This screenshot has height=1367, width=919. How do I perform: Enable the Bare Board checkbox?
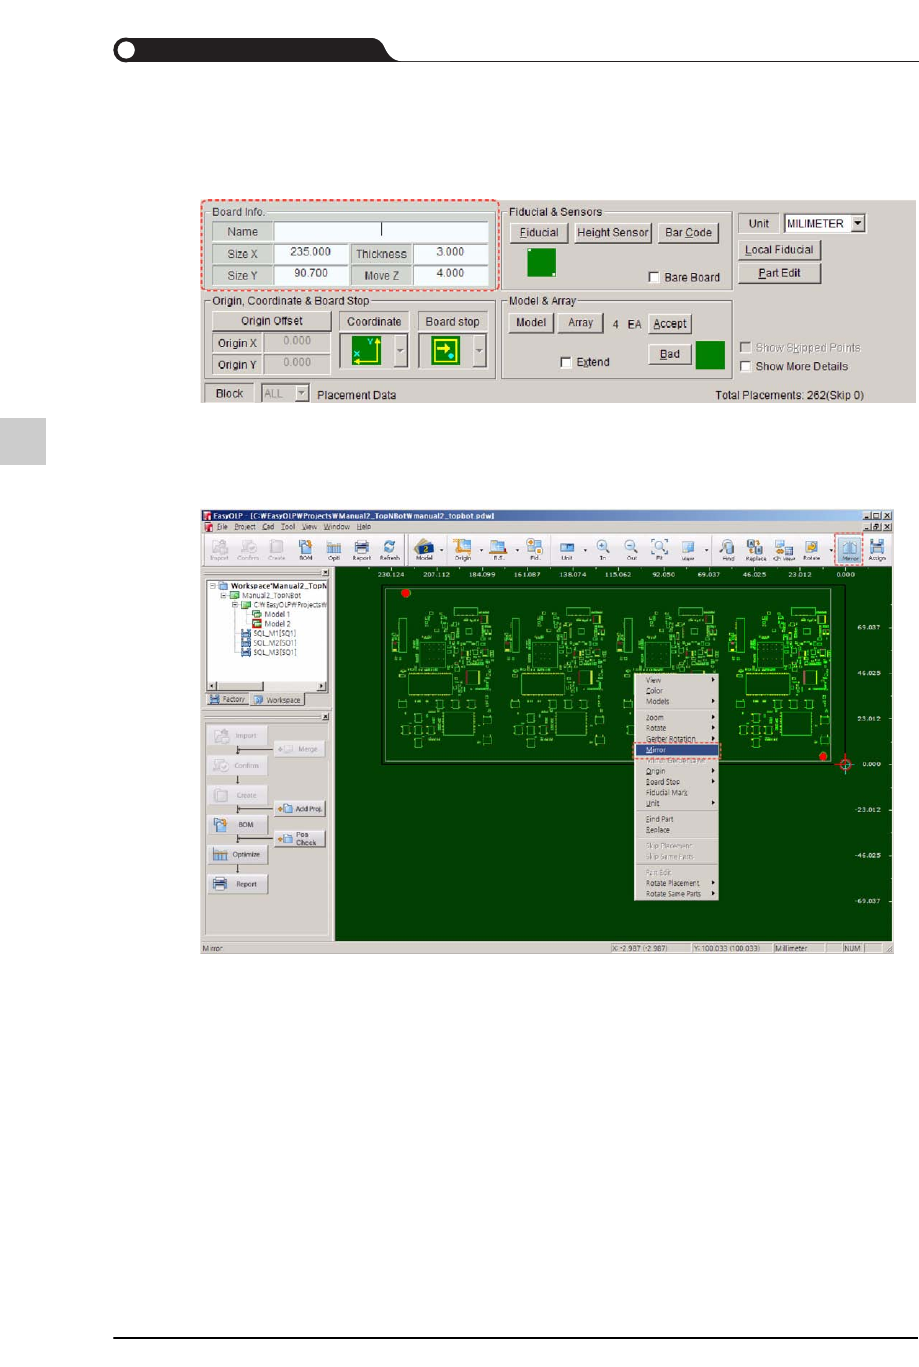coord(654,277)
